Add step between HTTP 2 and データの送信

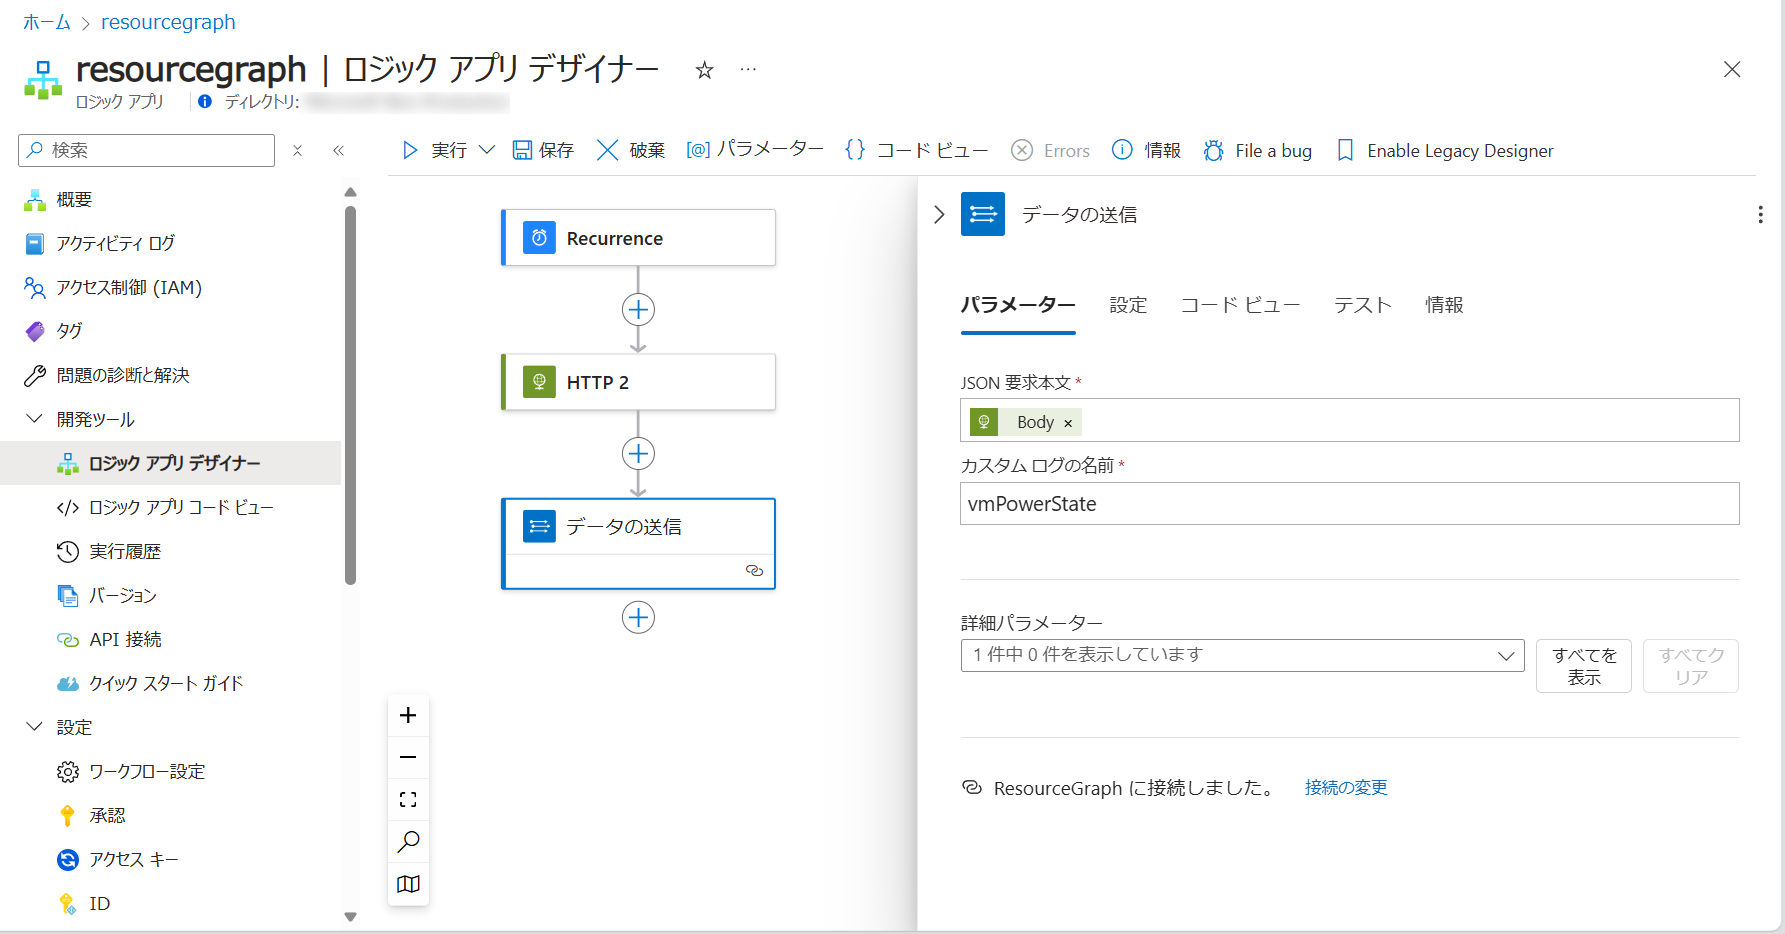pos(638,454)
